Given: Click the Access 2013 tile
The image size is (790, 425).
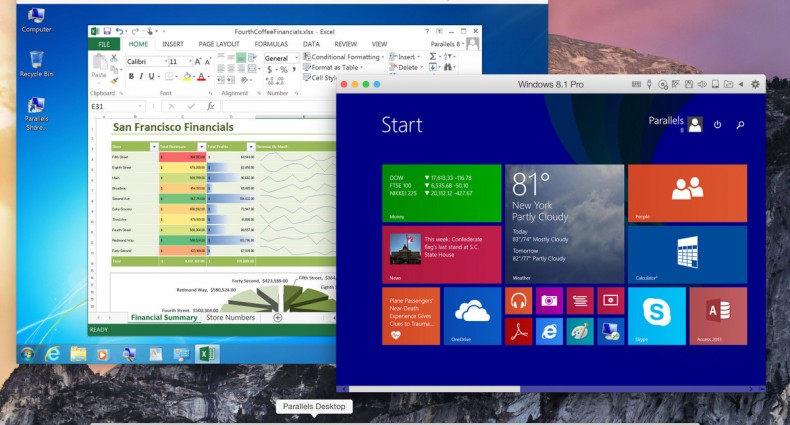Looking at the screenshot, I should pyautogui.click(x=717, y=315).
